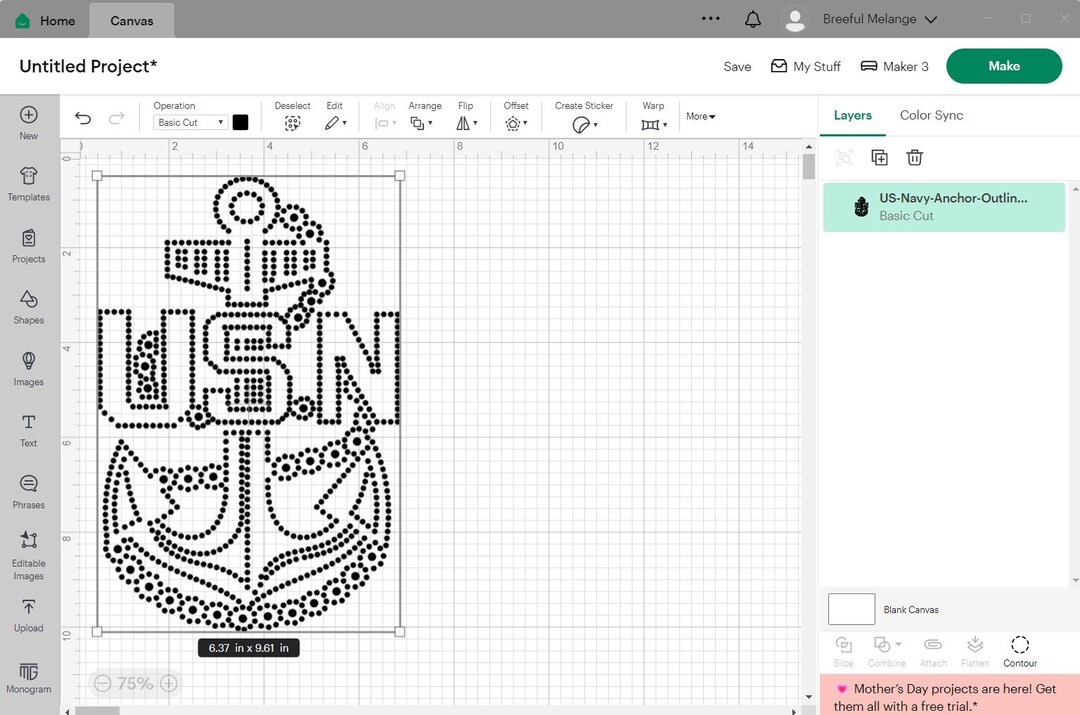
Task: Select the Monogram tool
Action: 28,676
